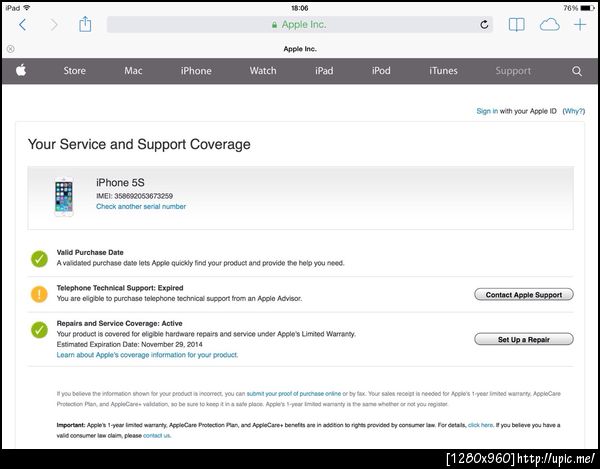This screenshot has height=469, width=600.
Task: Open the Share sheet icon
Action: pyautogui.click(x=85, y=24)
